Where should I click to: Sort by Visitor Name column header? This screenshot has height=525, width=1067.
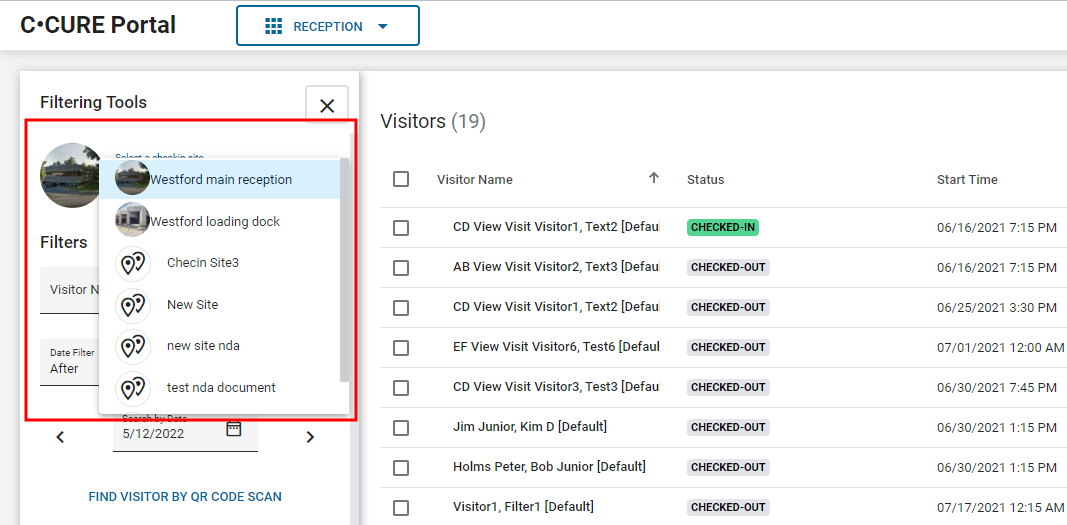[x=475, y=180]
